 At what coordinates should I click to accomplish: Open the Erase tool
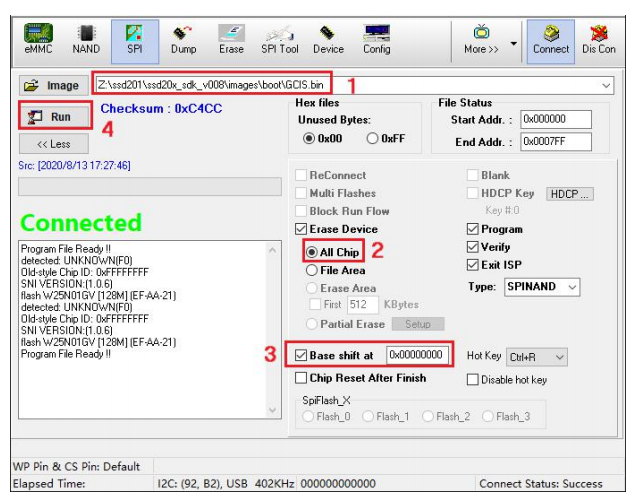click(231, 40)
